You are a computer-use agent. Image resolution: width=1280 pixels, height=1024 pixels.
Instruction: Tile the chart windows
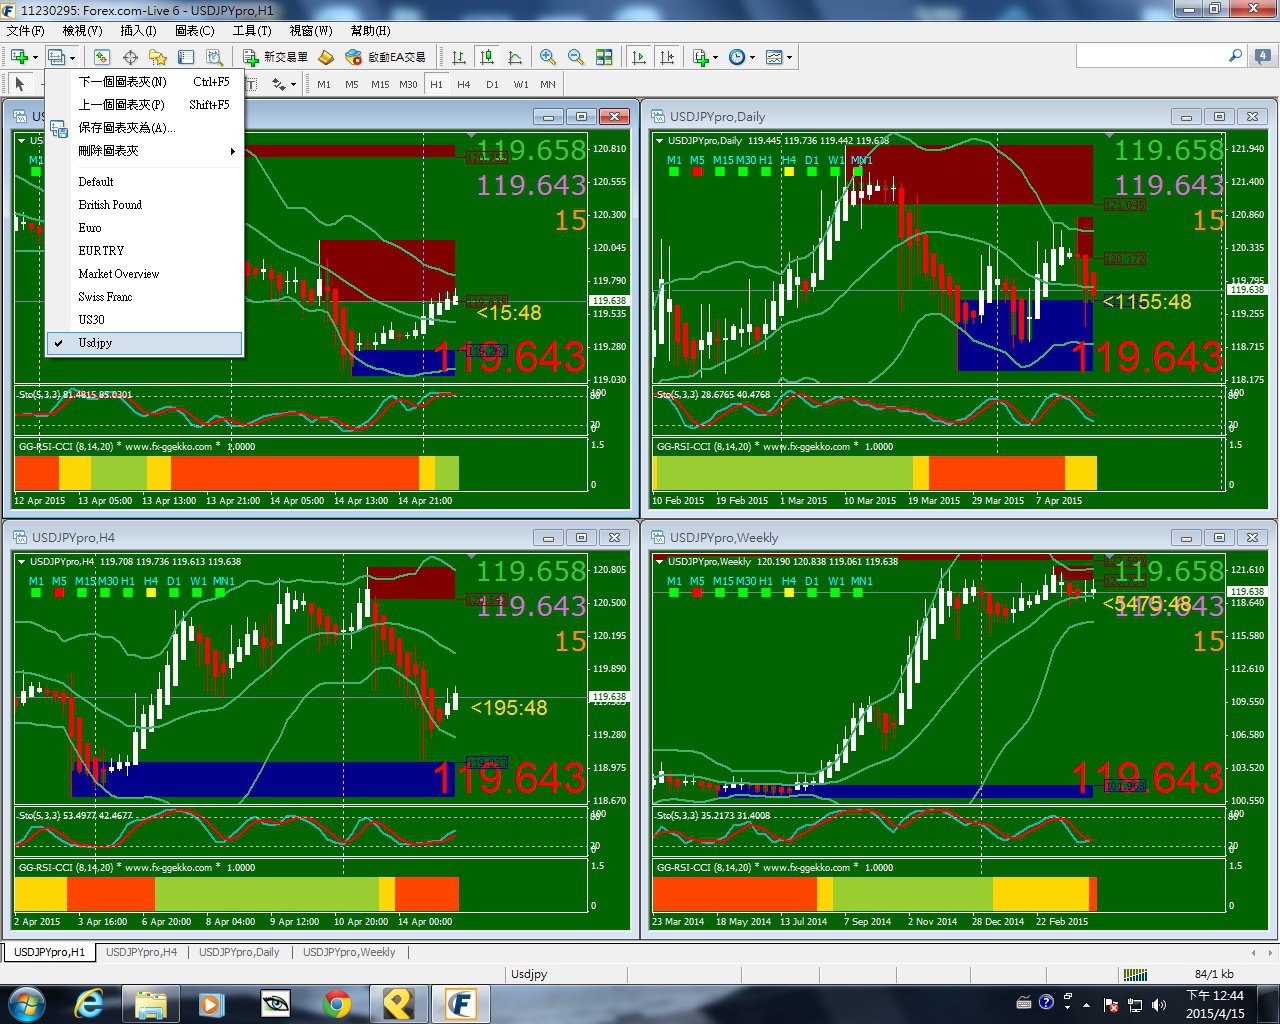[x=604, y=57]
